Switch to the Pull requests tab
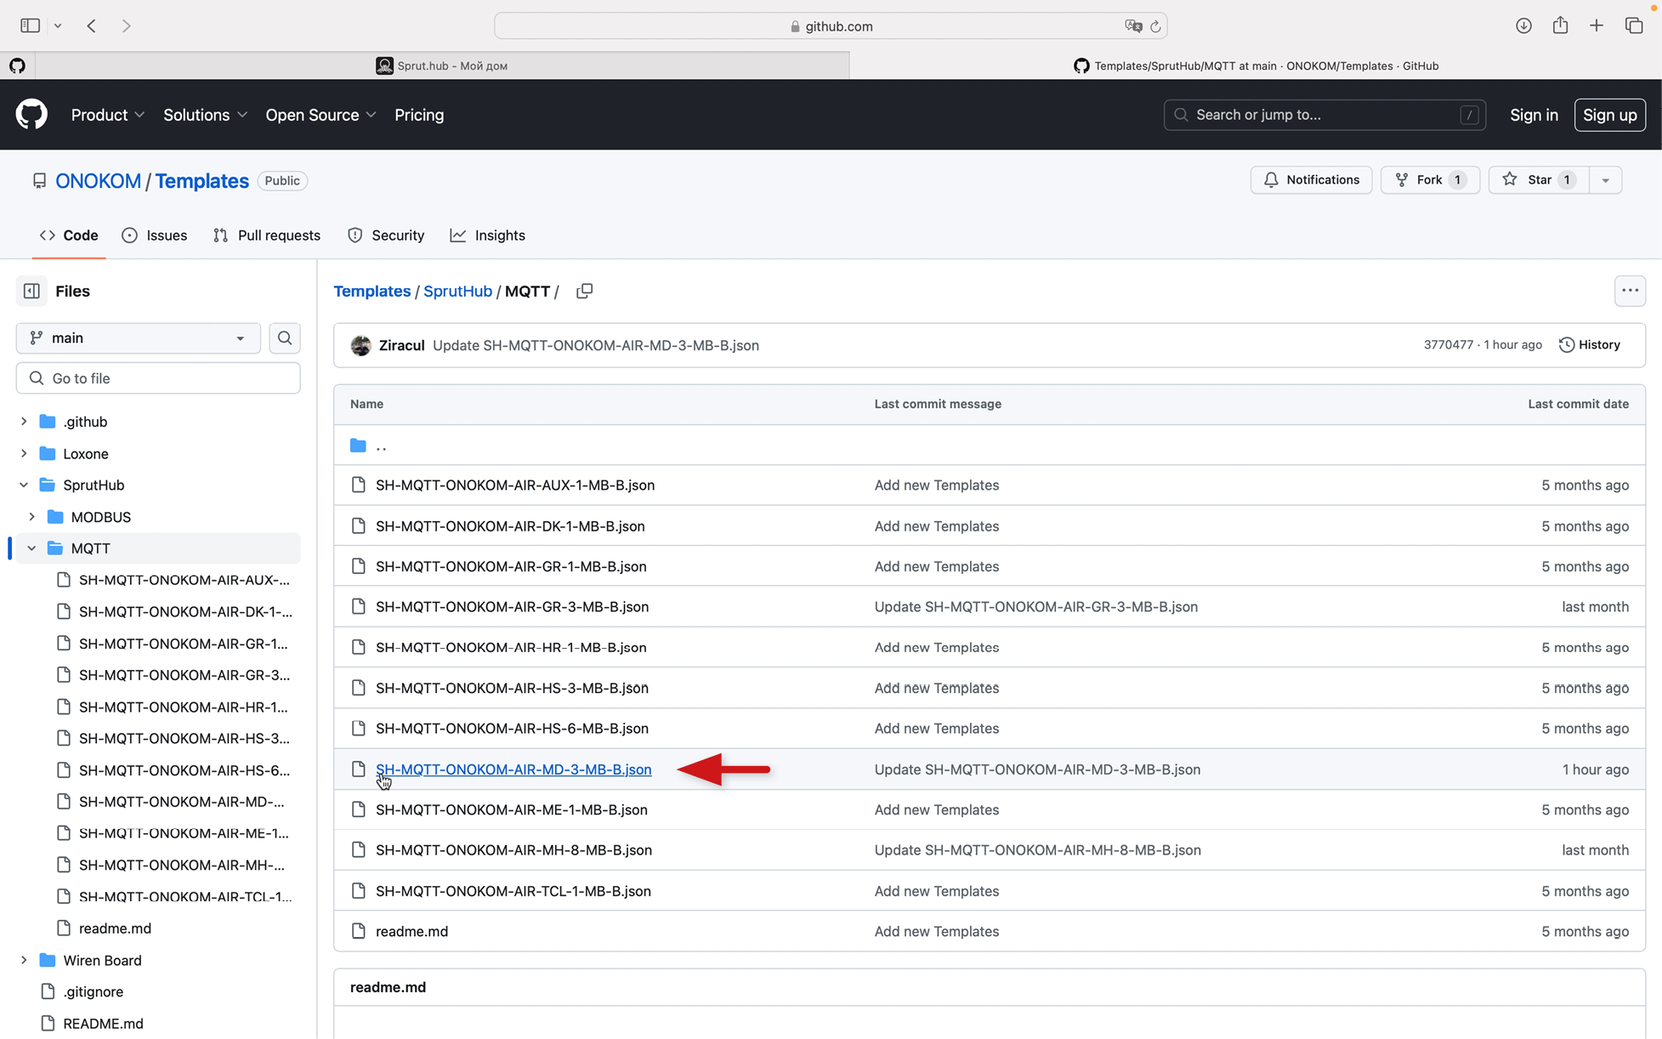 tap(267, 236)
